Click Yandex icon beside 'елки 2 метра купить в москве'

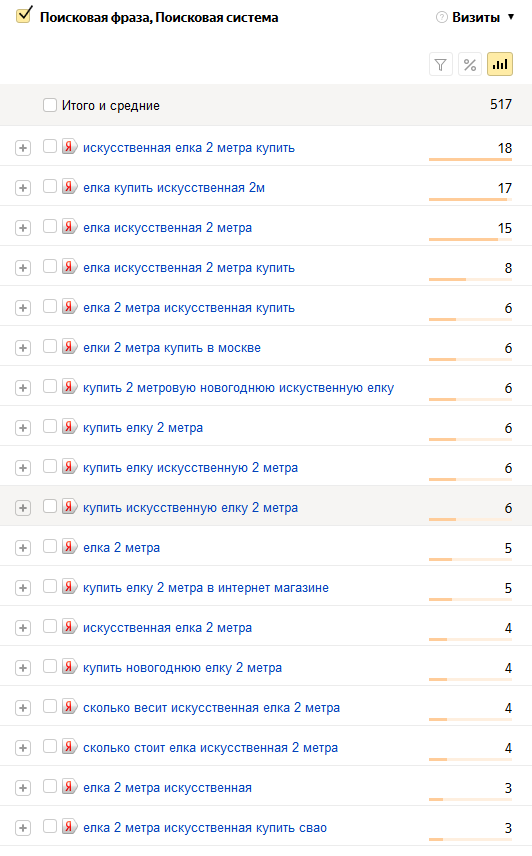tap(69, 347)
